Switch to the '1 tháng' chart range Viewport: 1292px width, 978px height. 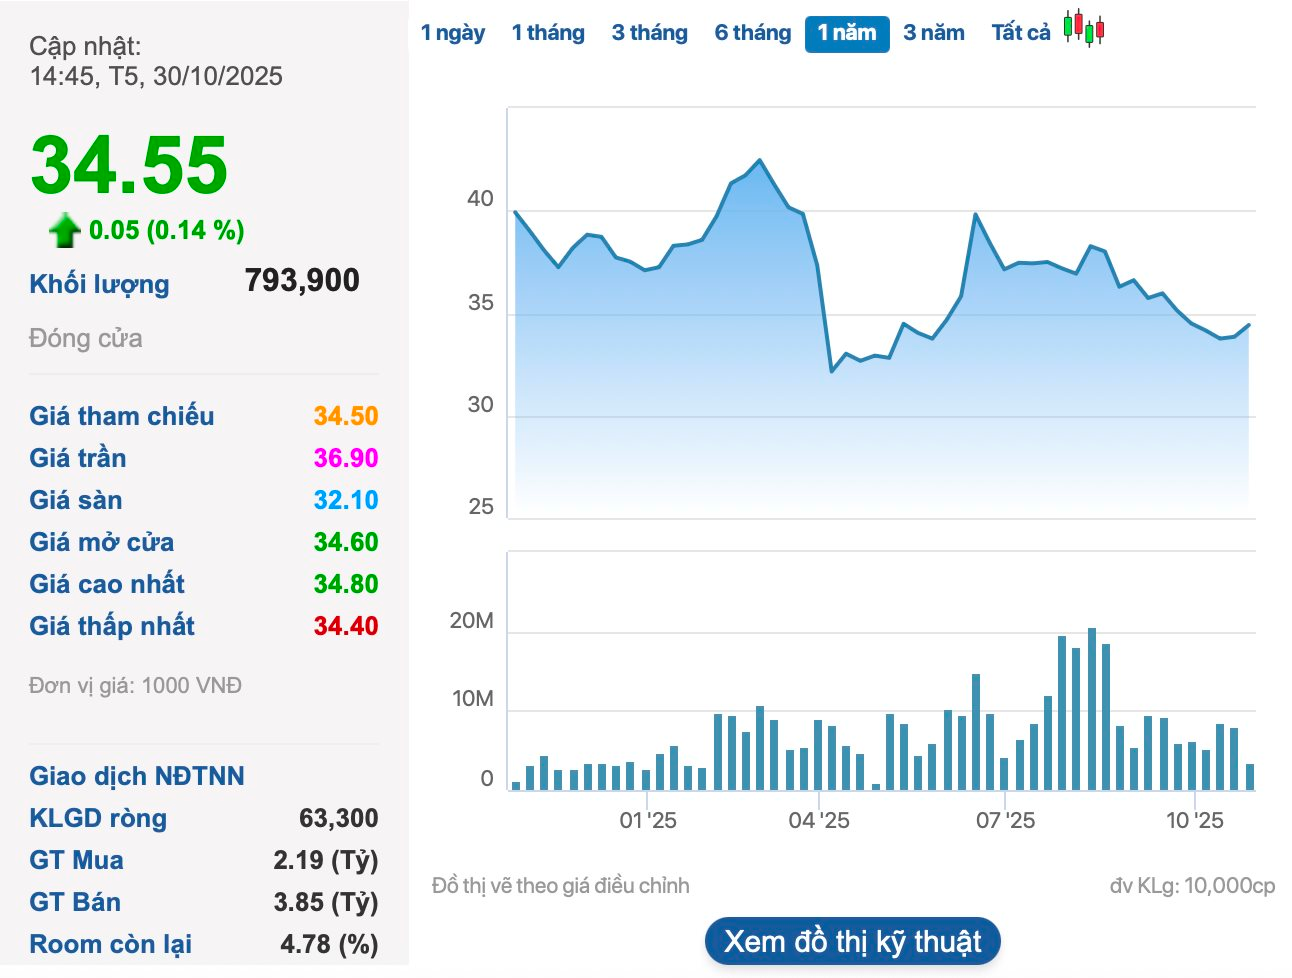point(548,33)
